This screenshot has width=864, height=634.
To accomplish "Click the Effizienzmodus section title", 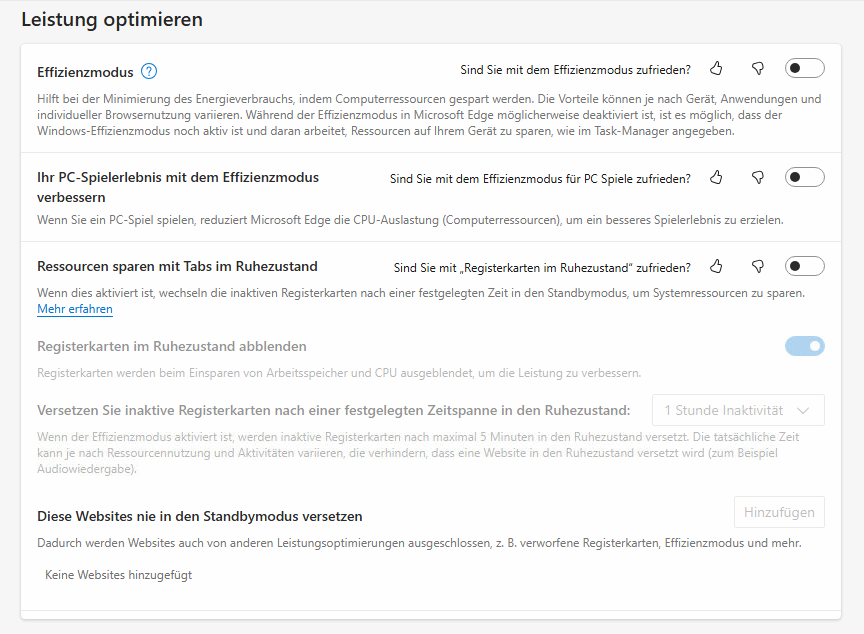I will (84, 72).
